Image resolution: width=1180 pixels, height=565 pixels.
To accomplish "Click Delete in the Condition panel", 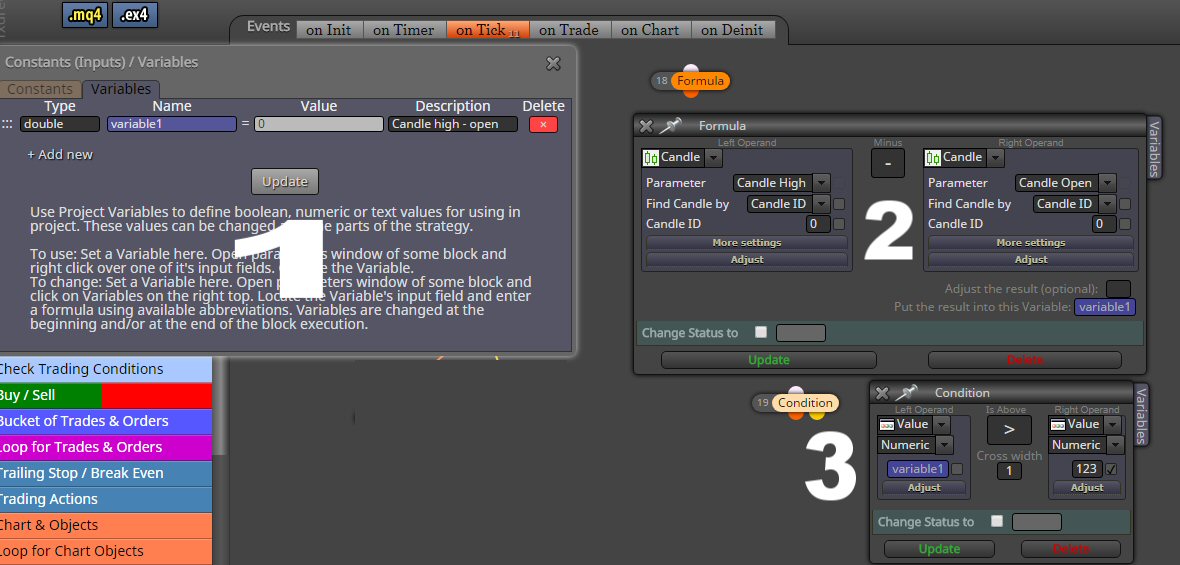I will pos(1070,548).
